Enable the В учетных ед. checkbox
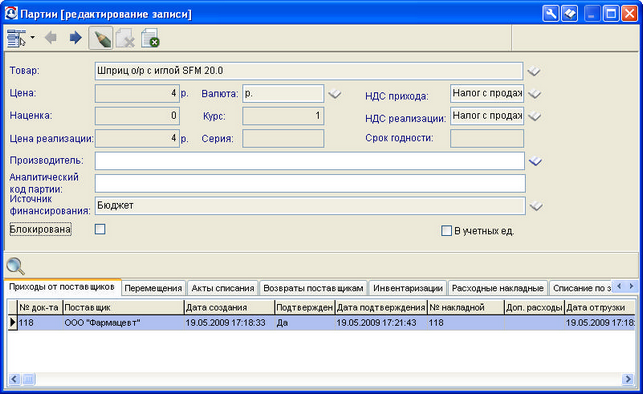643x394 pixels. [x=446, y=230]
